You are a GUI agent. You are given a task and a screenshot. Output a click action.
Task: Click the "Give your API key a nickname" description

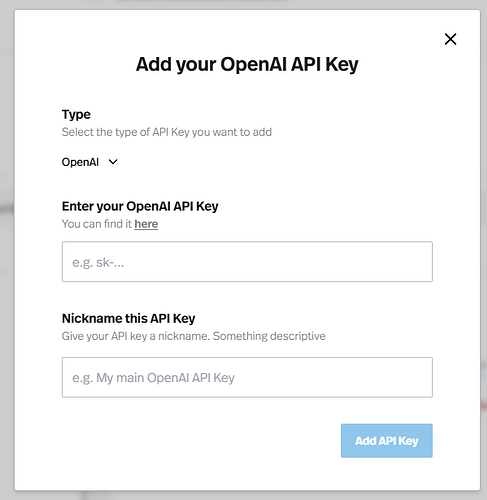coord(193,336)
